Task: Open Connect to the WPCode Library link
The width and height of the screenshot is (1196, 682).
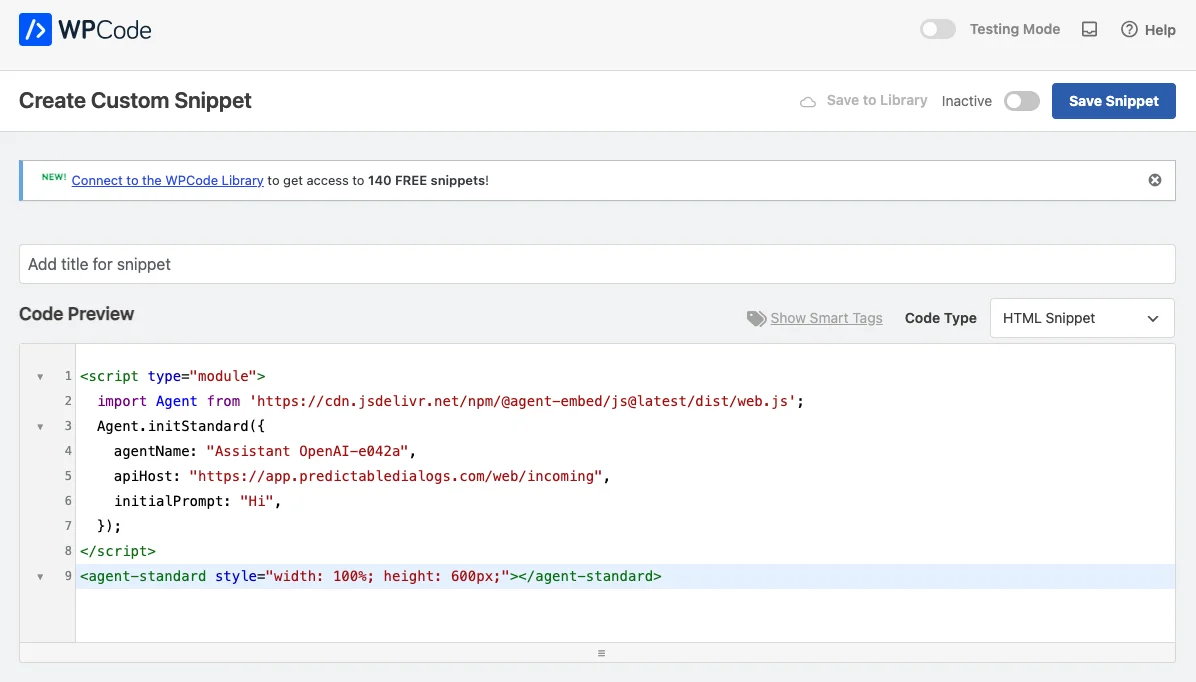Action: pyautogui.click(x=168, y=180)
